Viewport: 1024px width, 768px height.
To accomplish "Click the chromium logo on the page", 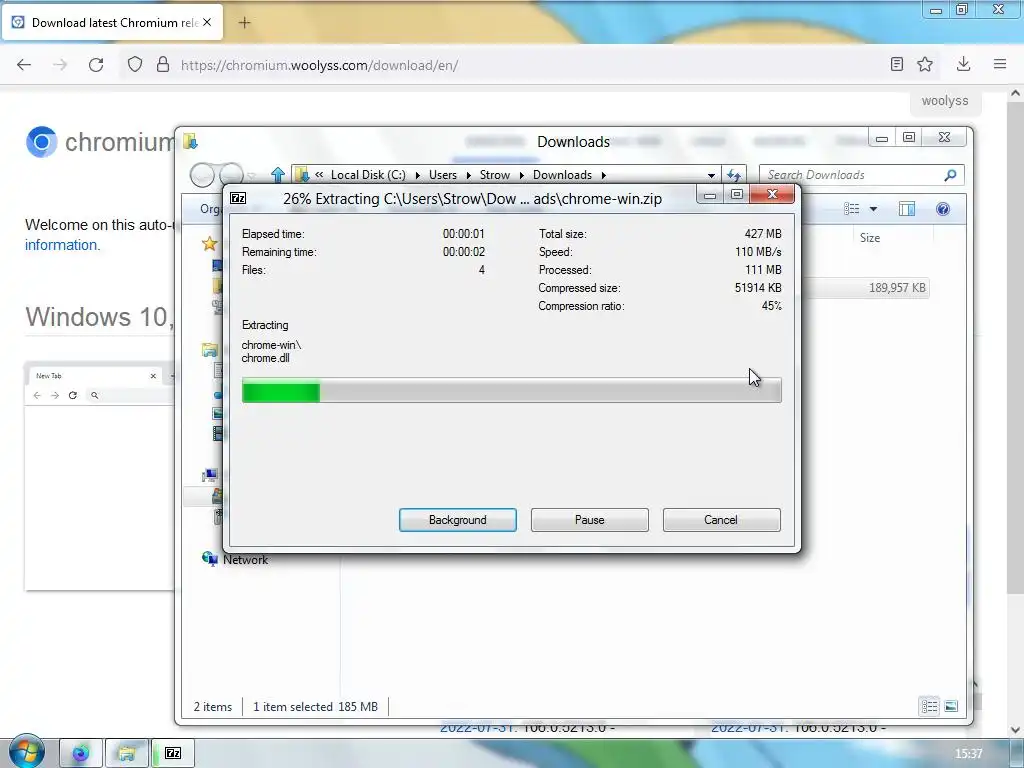I will 41,142.
